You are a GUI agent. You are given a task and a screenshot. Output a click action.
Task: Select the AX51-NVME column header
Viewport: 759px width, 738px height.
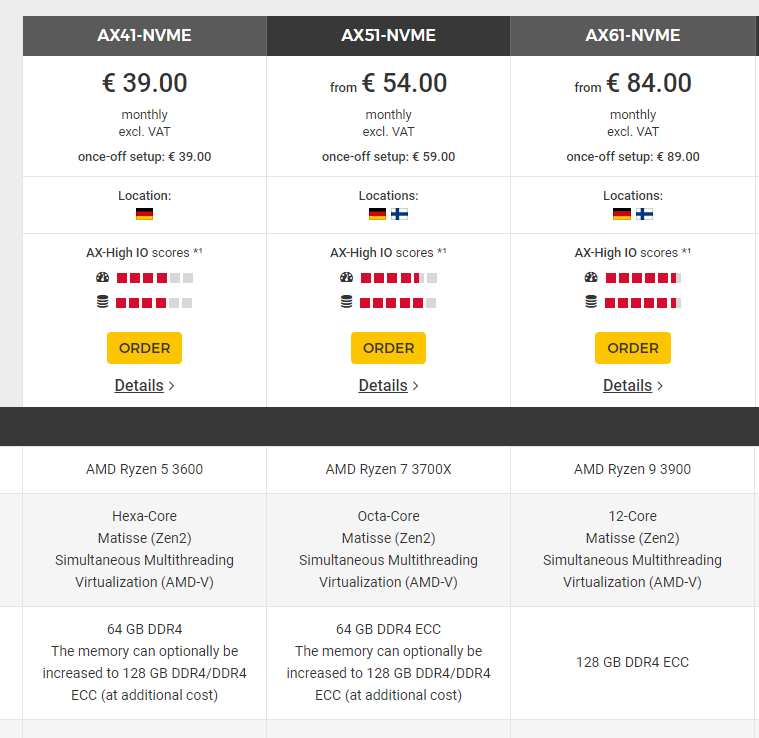tap(388, 36)
